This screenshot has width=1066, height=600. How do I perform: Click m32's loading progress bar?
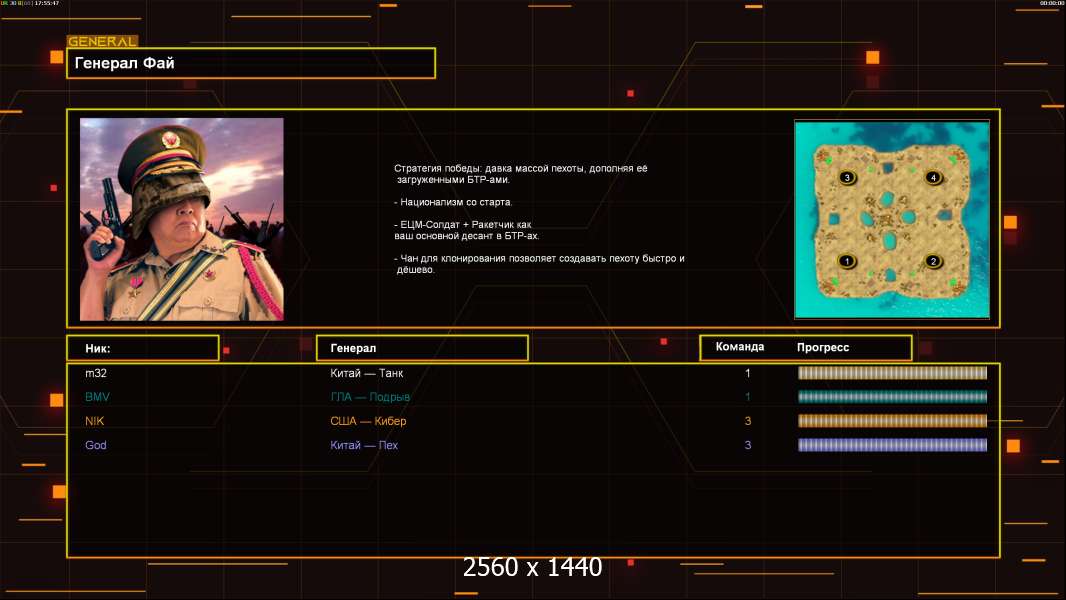892,372
